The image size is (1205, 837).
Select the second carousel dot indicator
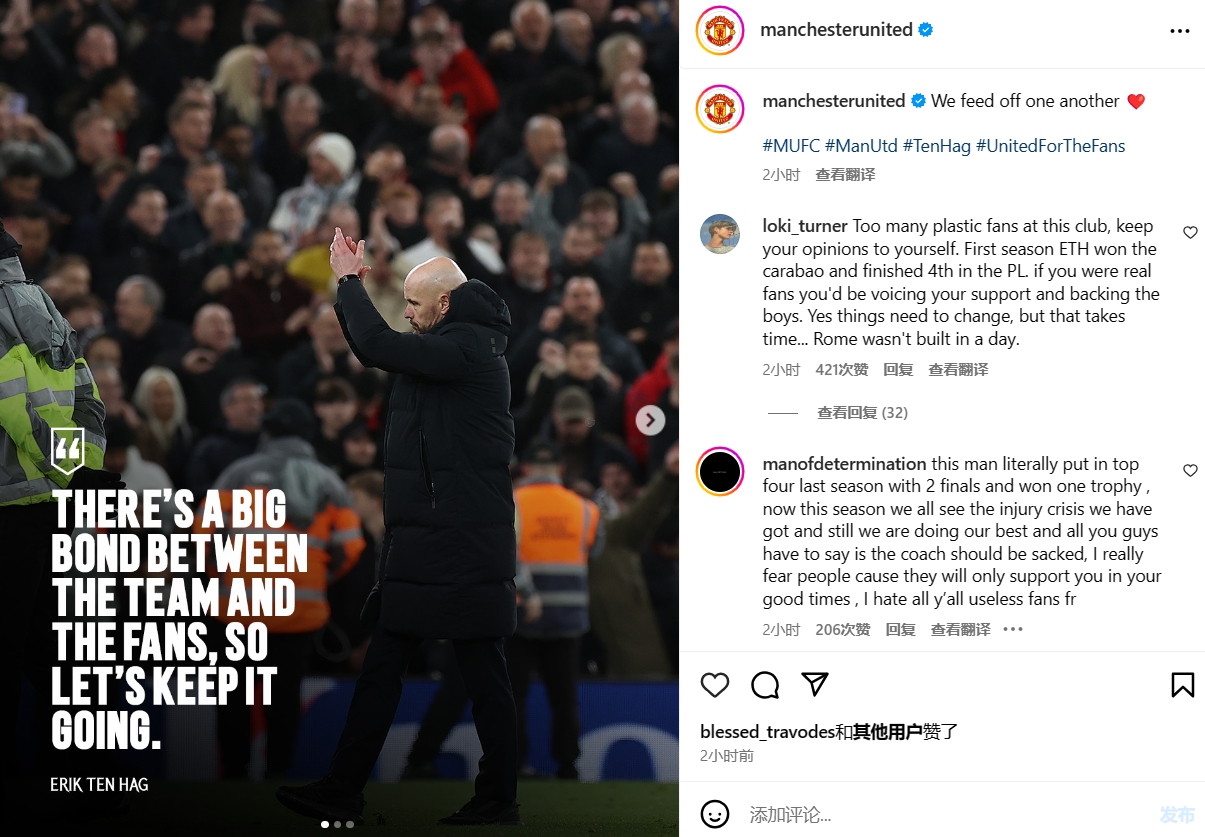click(337, 825)
